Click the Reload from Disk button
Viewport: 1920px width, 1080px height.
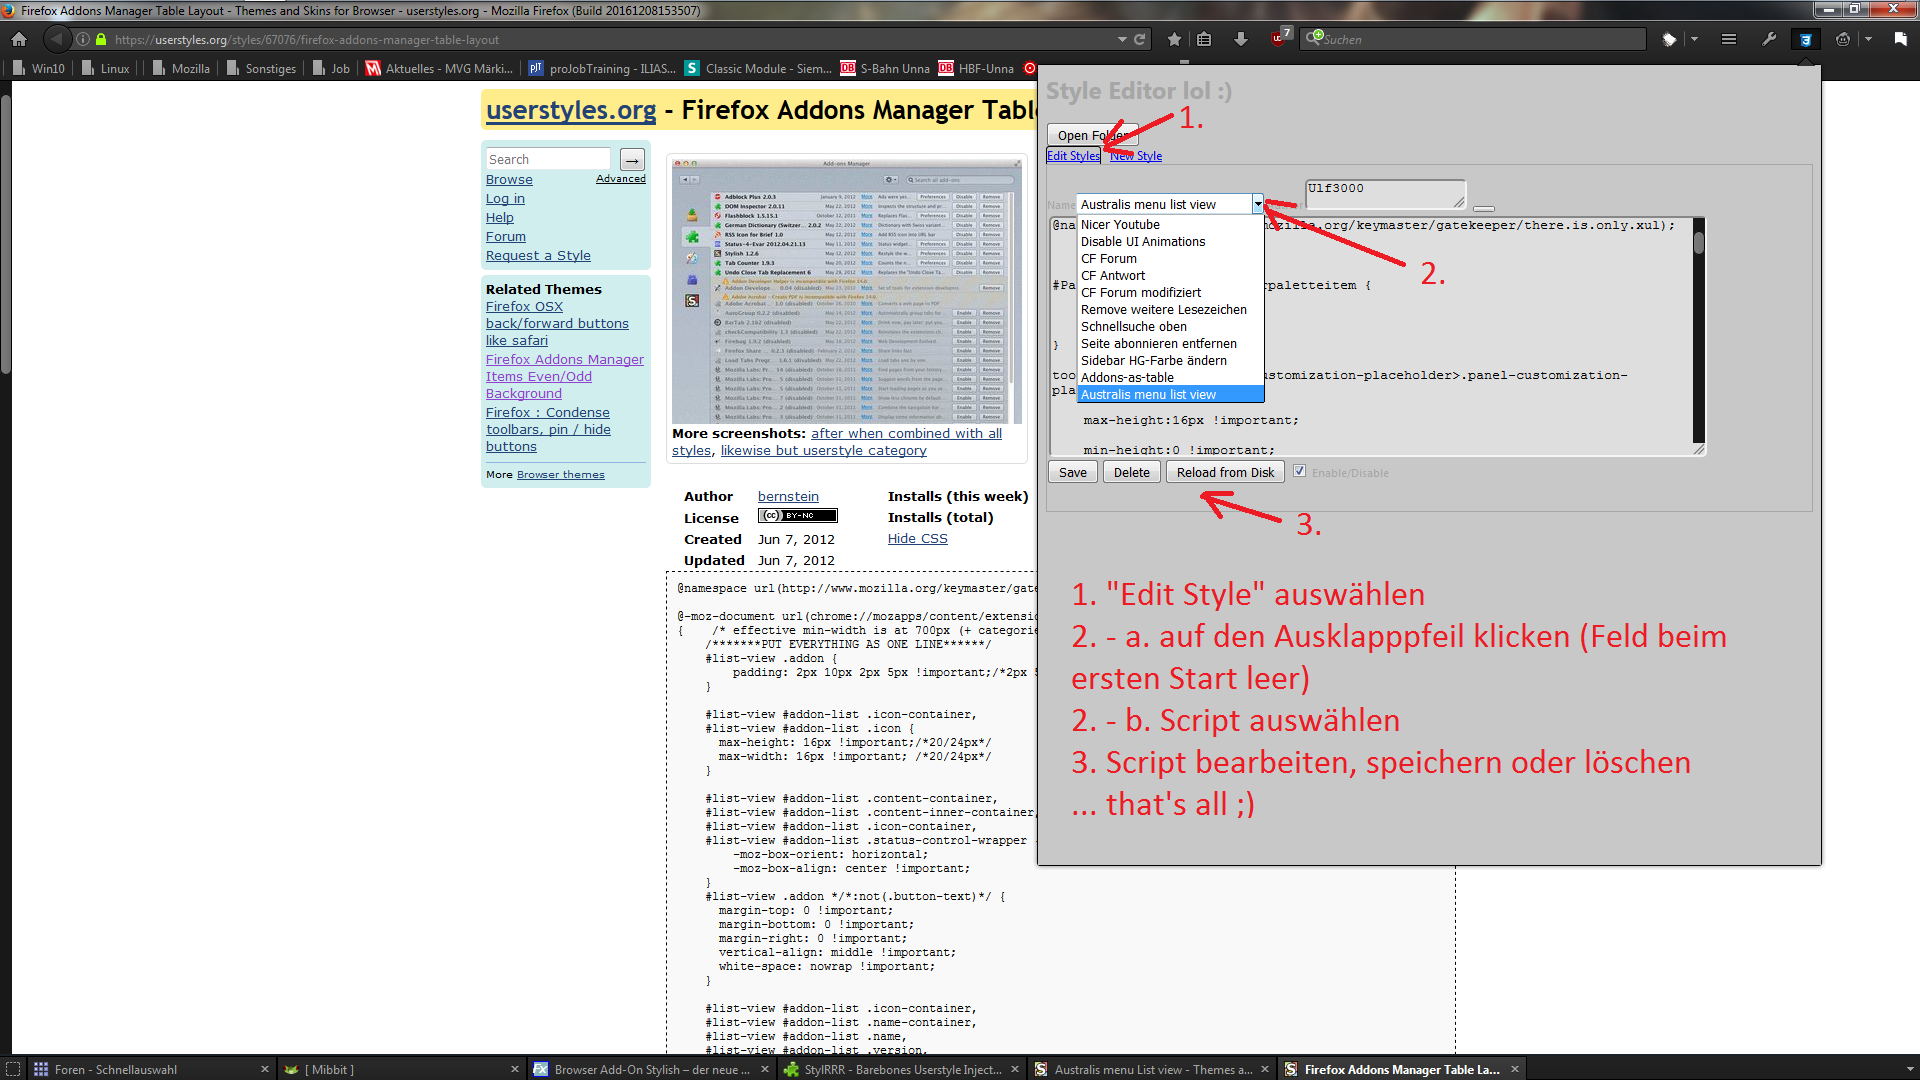1225,472
